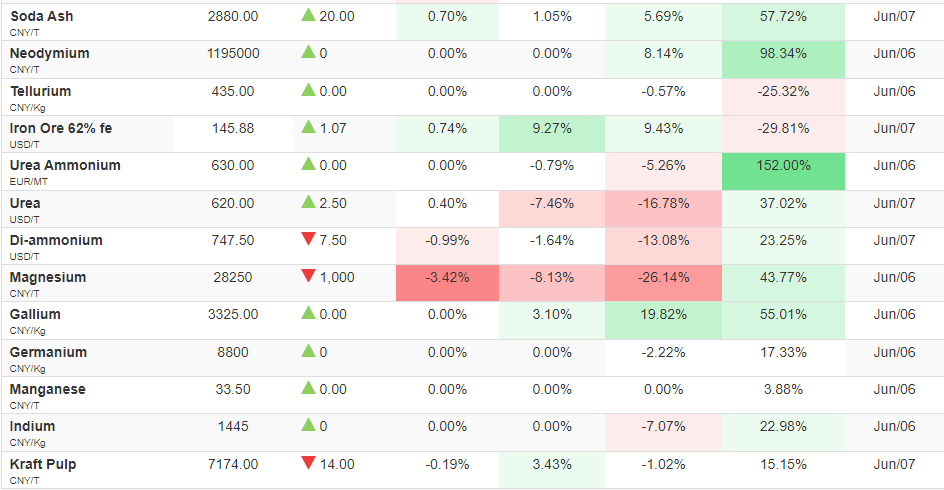Click the 152.00% yearly change cell
Screen dimensions: 944x490
click(783, 172)
